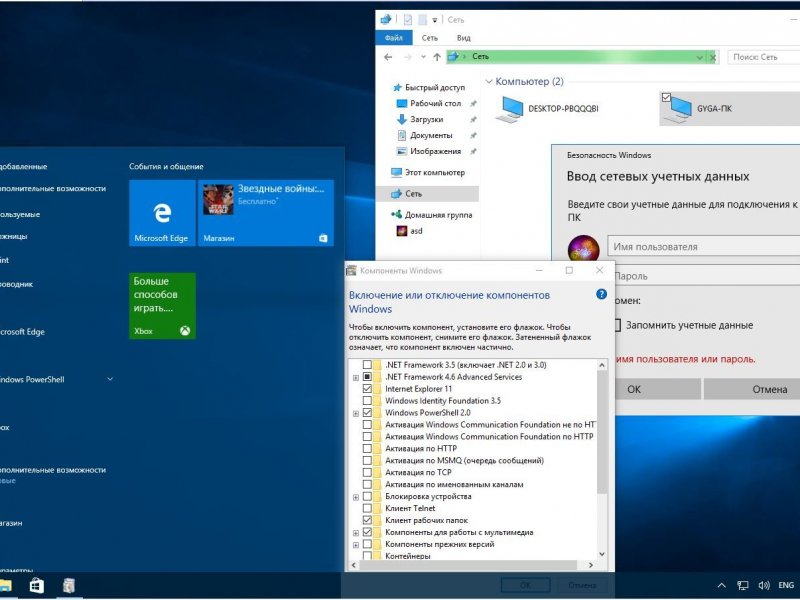This screenshot has height=600, width=800.
Task: Select the GYGA-ПК computer item
Action: (730, 109)
